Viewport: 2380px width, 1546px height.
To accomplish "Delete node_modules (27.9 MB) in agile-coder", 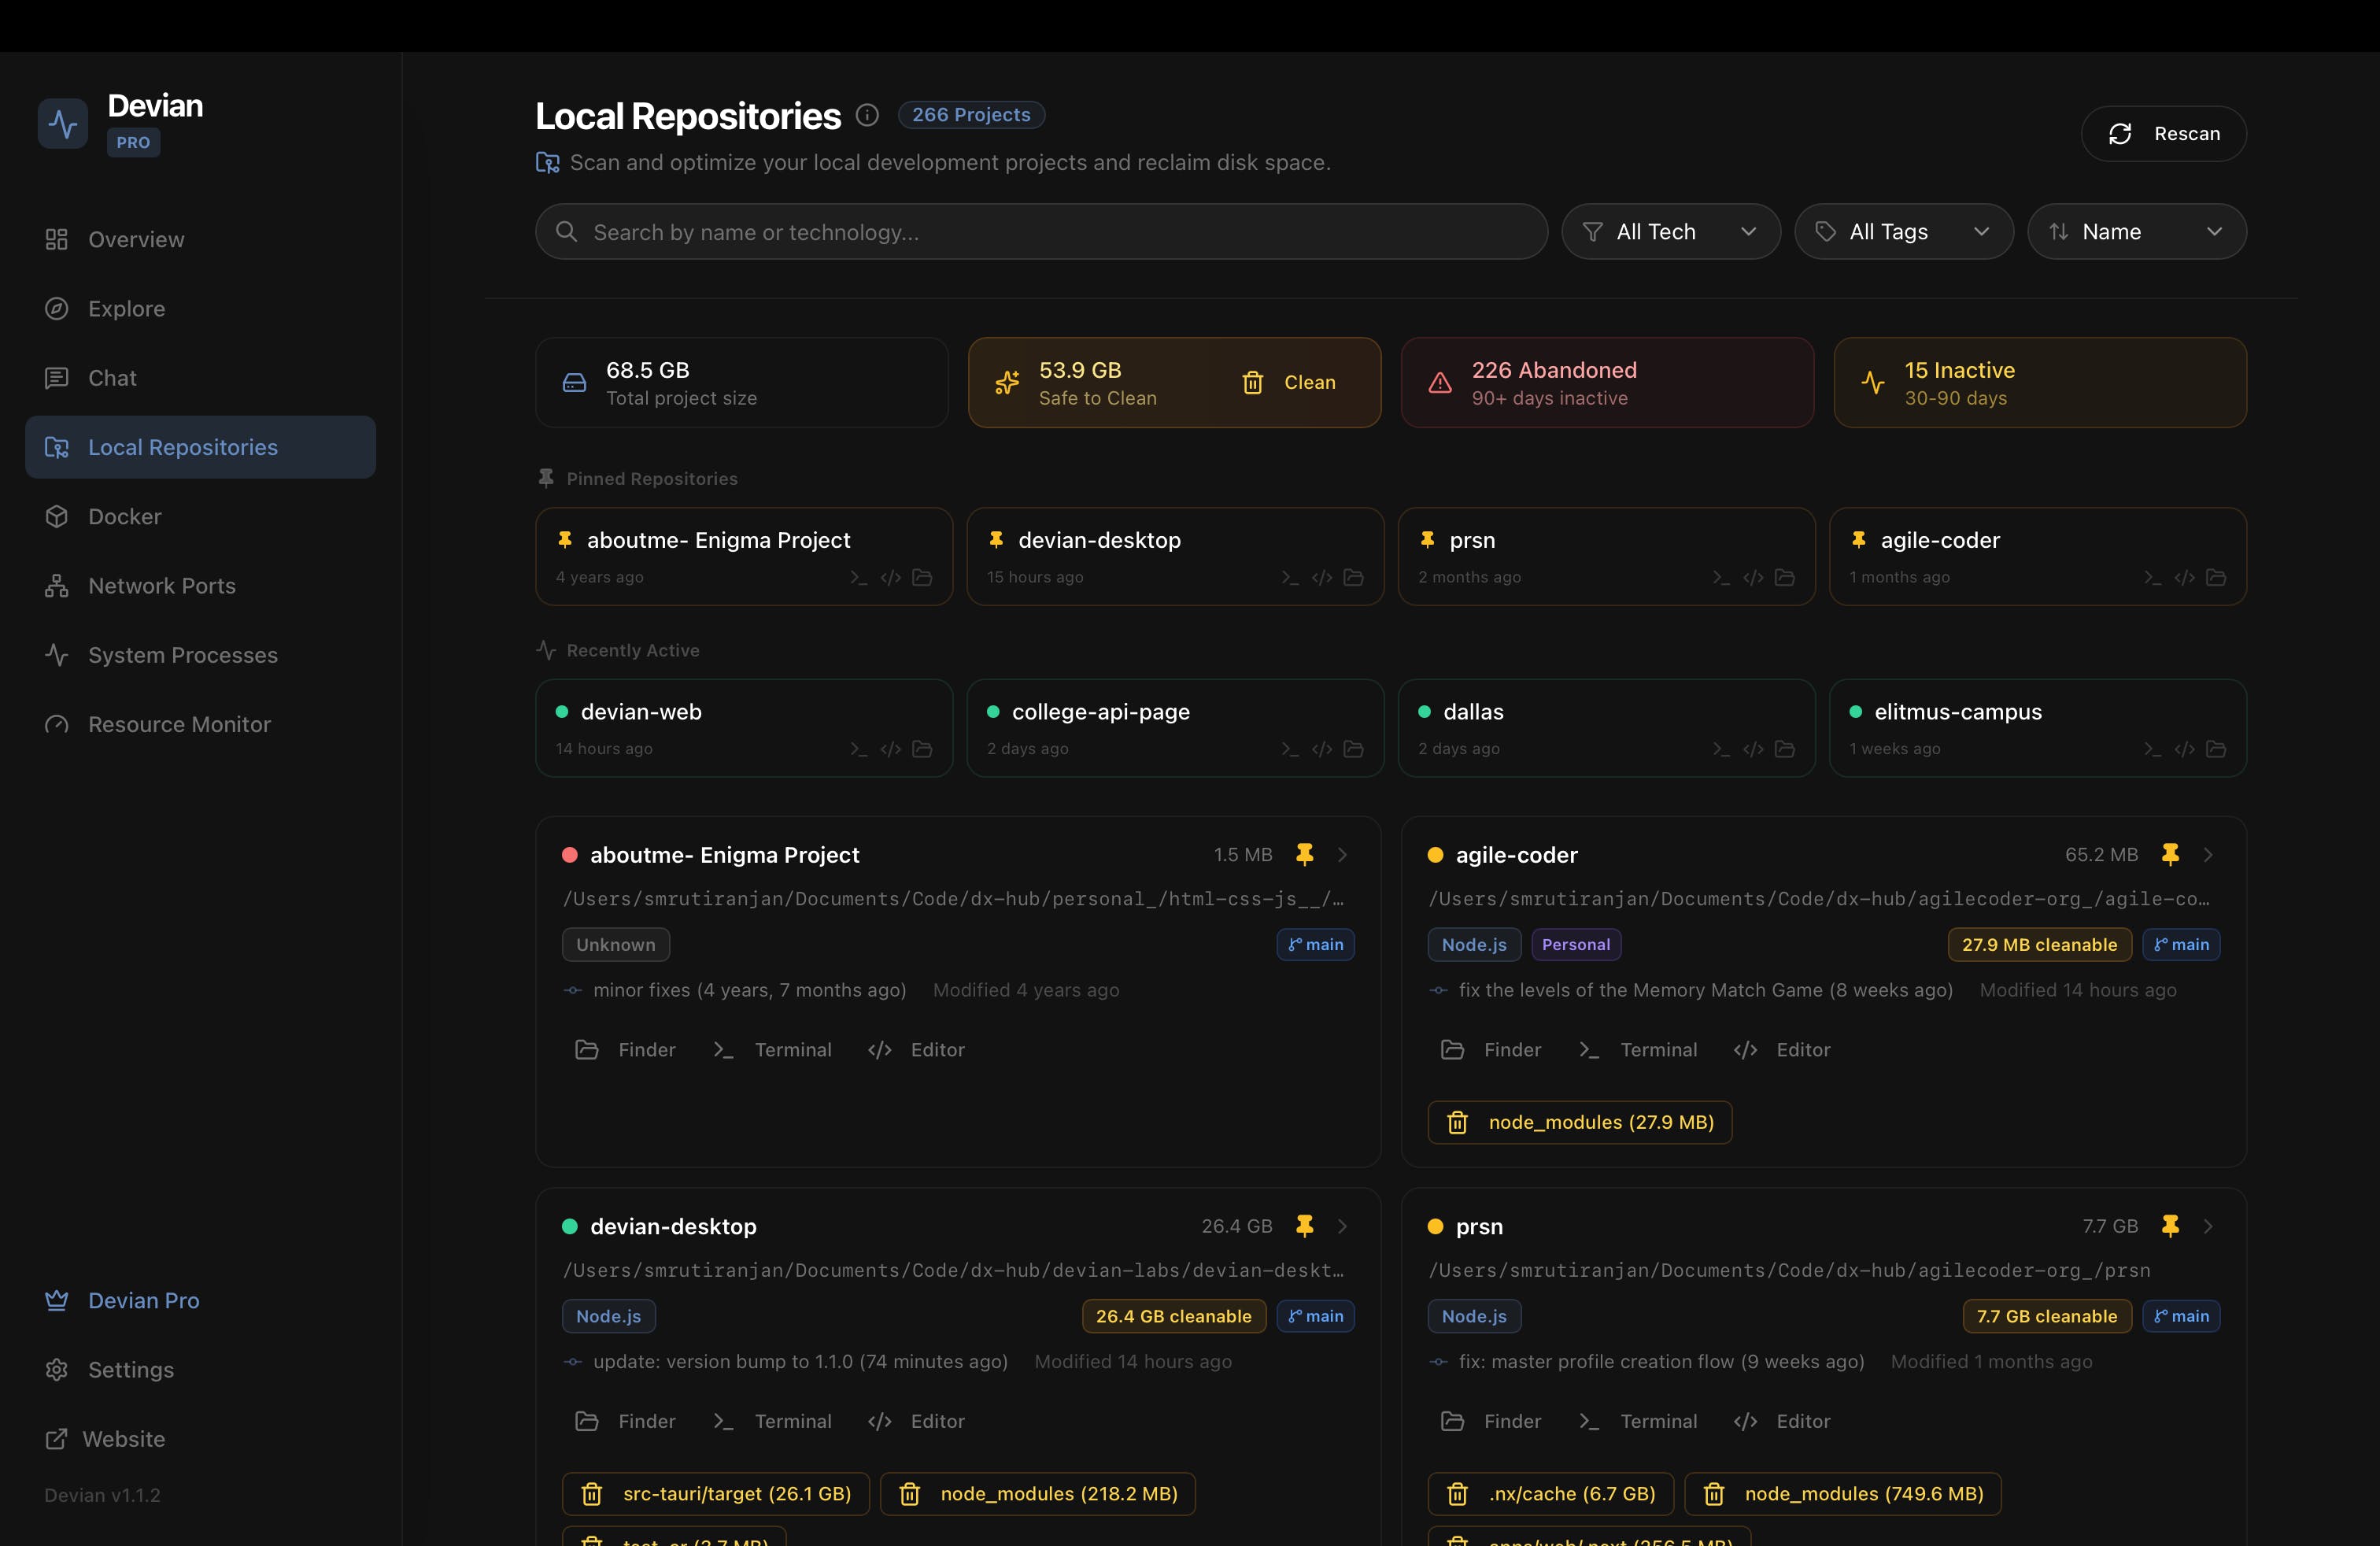I will pyautogui.click(x=1579, y=1122).
